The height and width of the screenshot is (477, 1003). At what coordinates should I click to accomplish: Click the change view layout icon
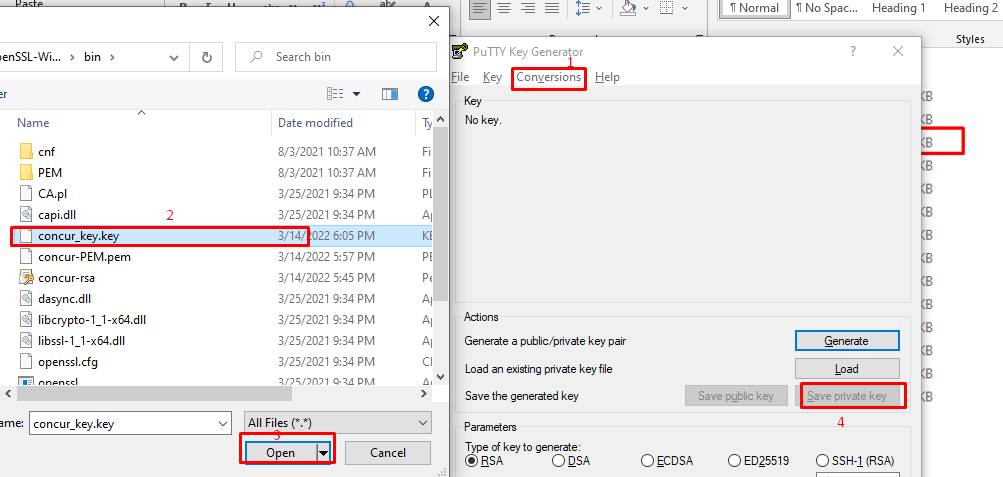(x=337, y=93)
